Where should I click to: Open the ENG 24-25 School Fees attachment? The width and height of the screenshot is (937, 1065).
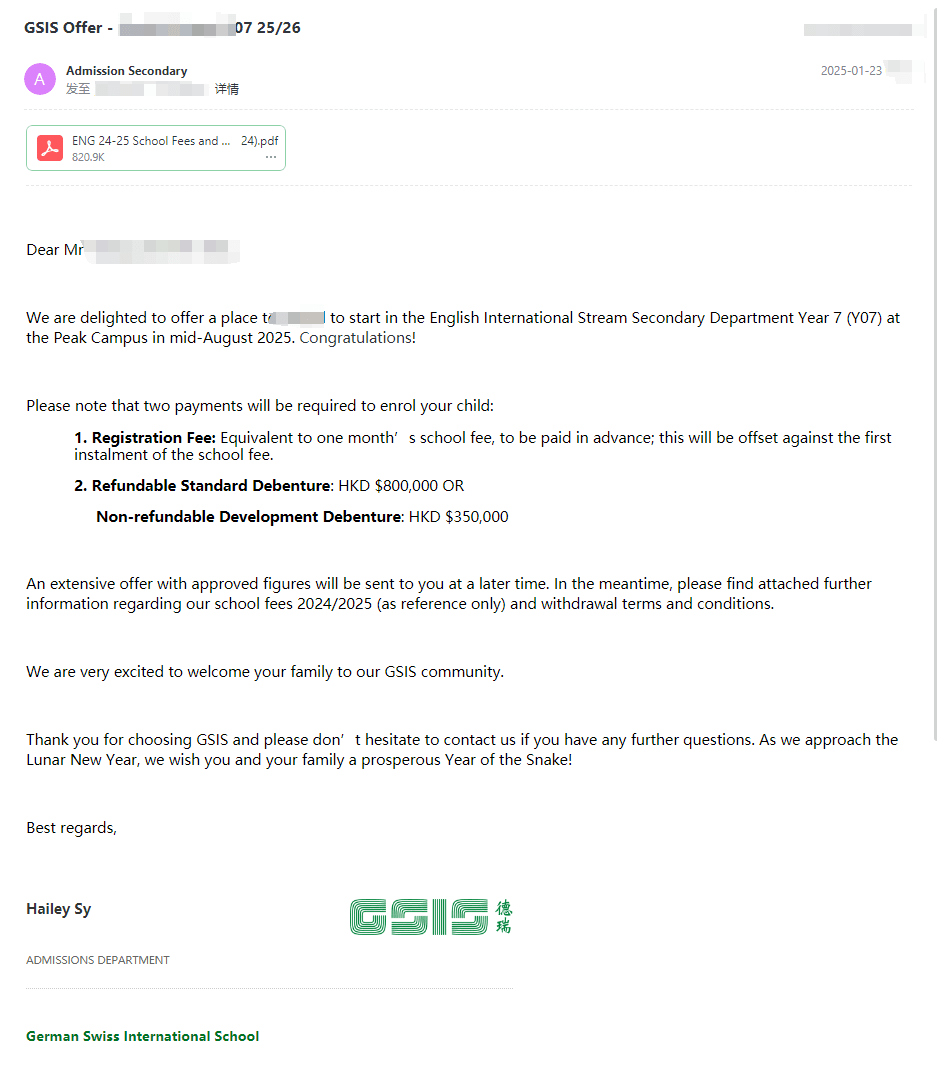pos(151,141)
